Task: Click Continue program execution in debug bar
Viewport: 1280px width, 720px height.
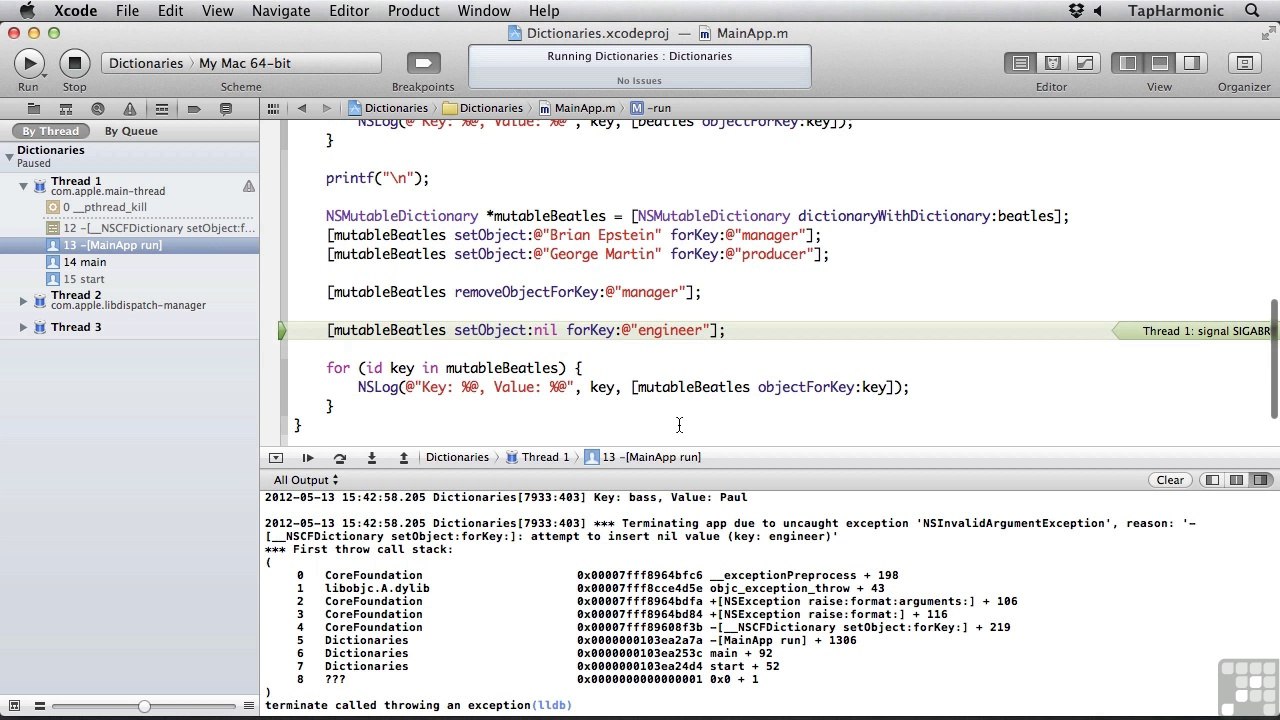Action: tap(308, 457)
